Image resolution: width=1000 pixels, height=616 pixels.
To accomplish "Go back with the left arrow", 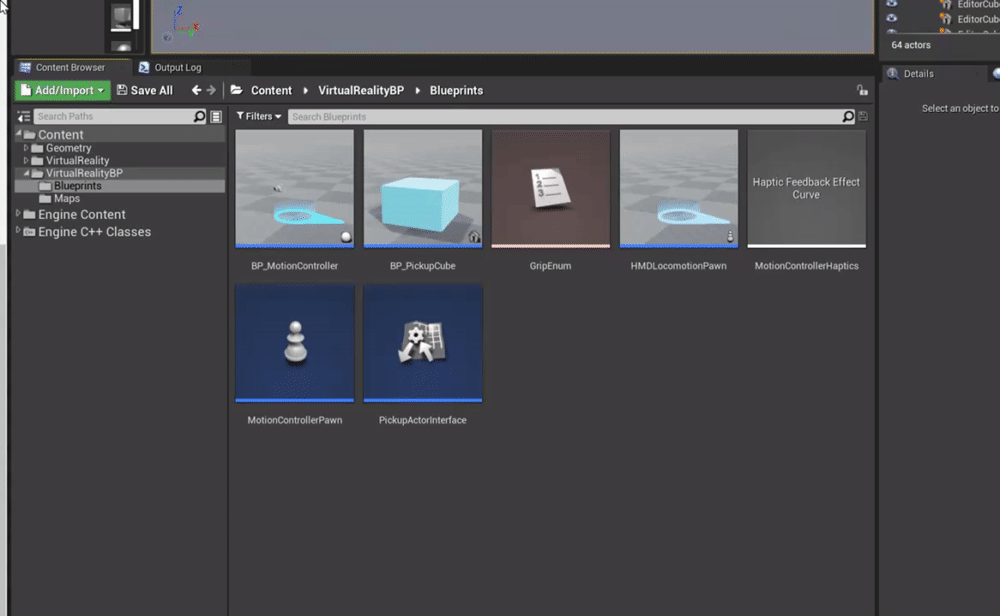I will [196, 91].
